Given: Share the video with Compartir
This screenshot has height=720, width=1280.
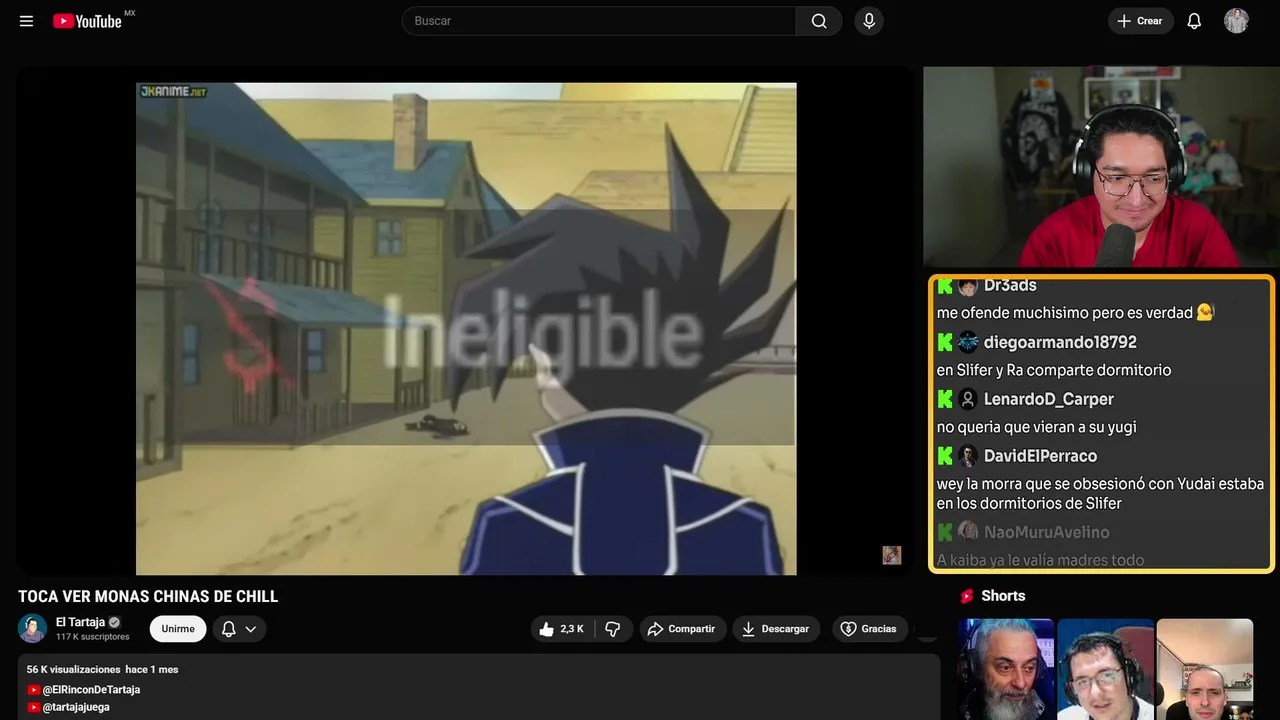Looking at the screenshot, I should 683,629.
